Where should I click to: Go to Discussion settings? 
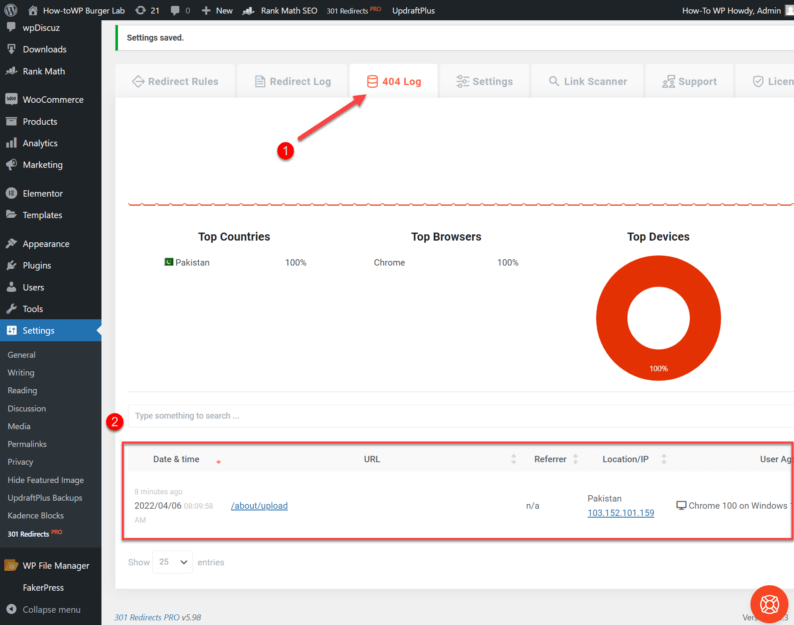pos(26,408)
